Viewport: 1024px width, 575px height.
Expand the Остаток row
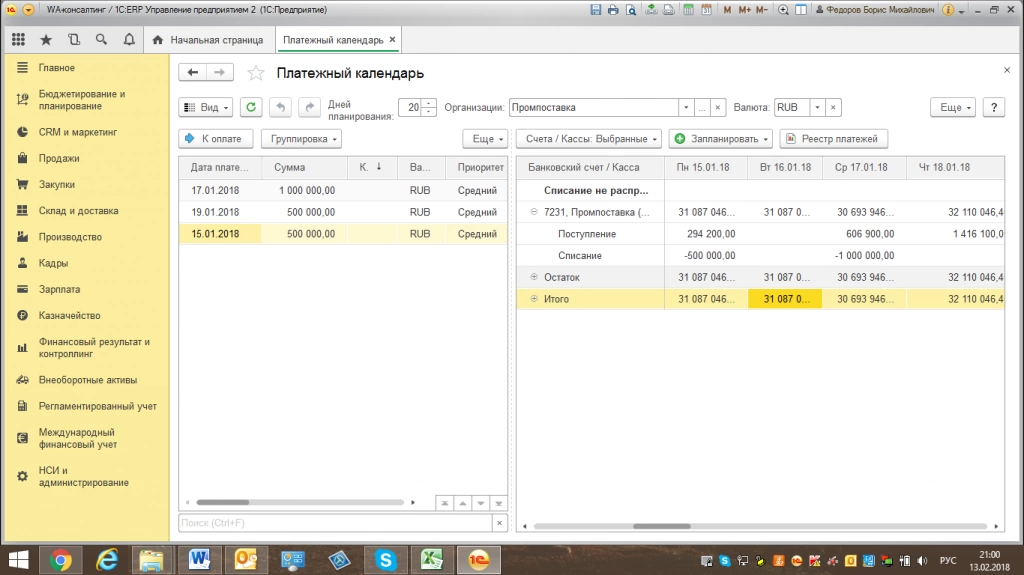(x=534, y=277)
